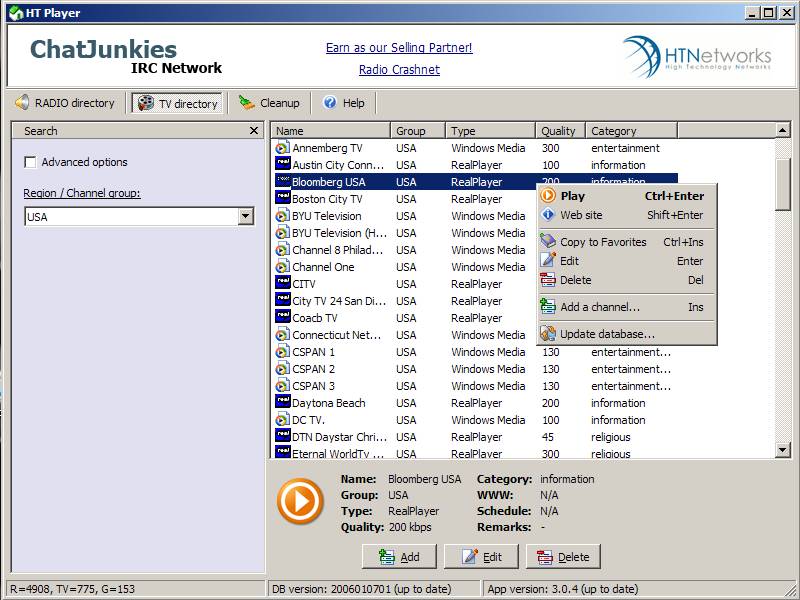
Task: Click the BYU Television (H… Windows Media icon
Action: pyautogui.click(x=282, y=233)
